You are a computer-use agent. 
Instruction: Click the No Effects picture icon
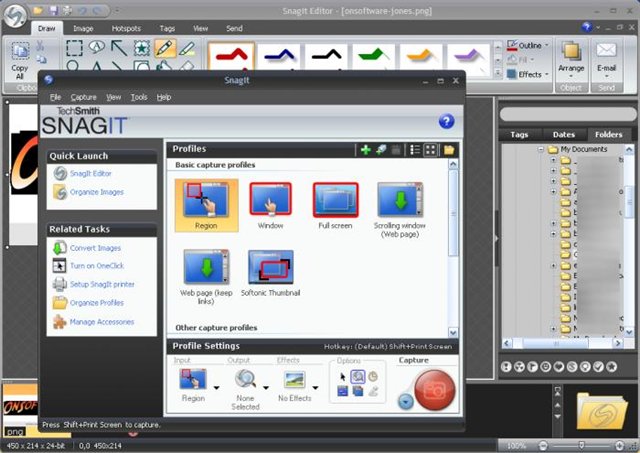point(295,380)
